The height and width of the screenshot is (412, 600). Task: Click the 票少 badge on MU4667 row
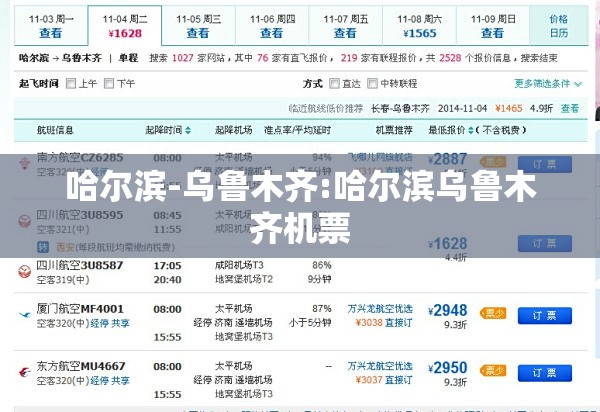[x=493, y=371]
